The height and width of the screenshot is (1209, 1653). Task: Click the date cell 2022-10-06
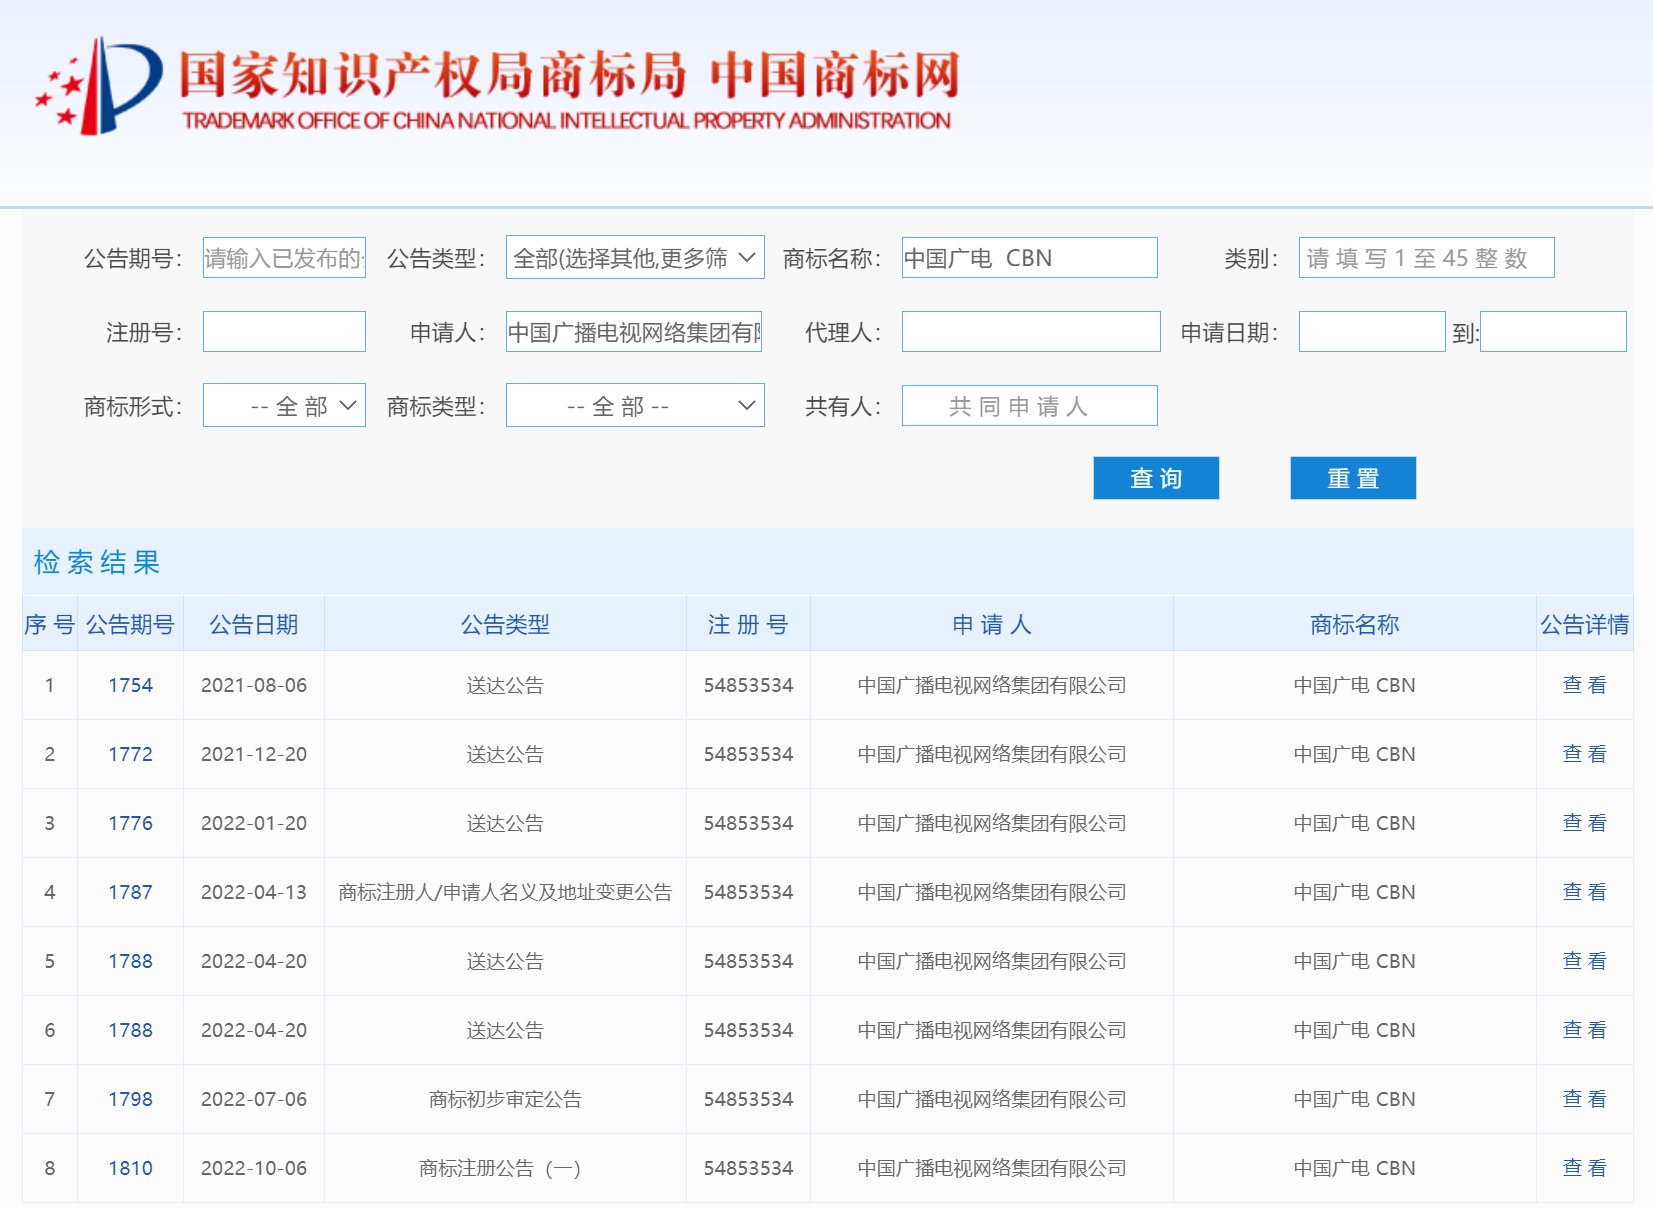point(254,1168)
